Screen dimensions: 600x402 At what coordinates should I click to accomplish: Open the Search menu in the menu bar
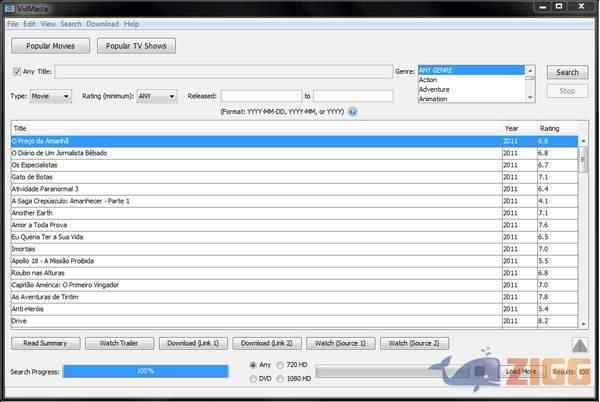coord(71,23)
